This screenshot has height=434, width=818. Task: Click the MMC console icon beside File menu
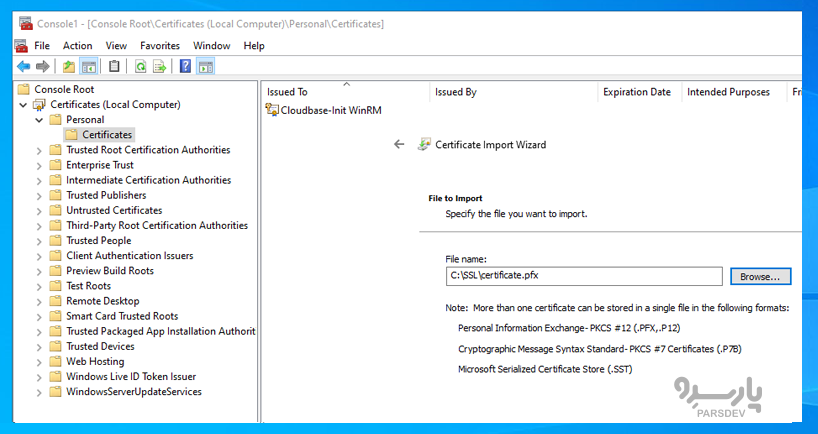coord(21,46)
